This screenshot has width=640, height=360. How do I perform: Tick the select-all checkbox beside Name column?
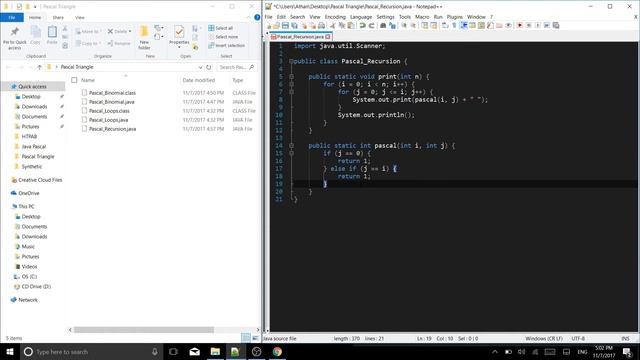74,80
